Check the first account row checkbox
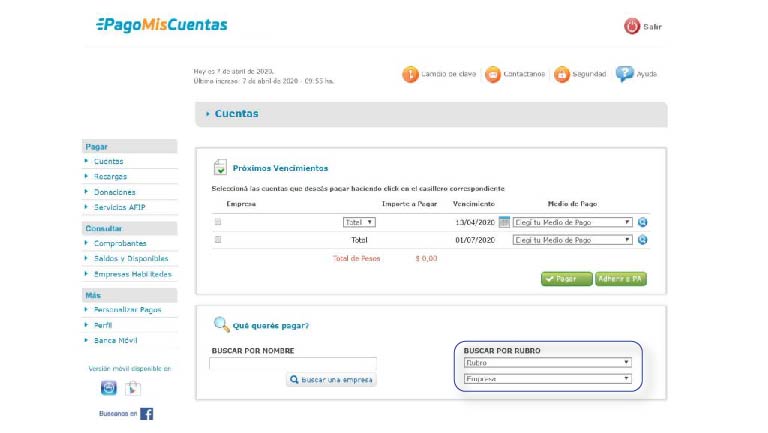The height and width of the screenshot is (433, 768). (218, 222)
